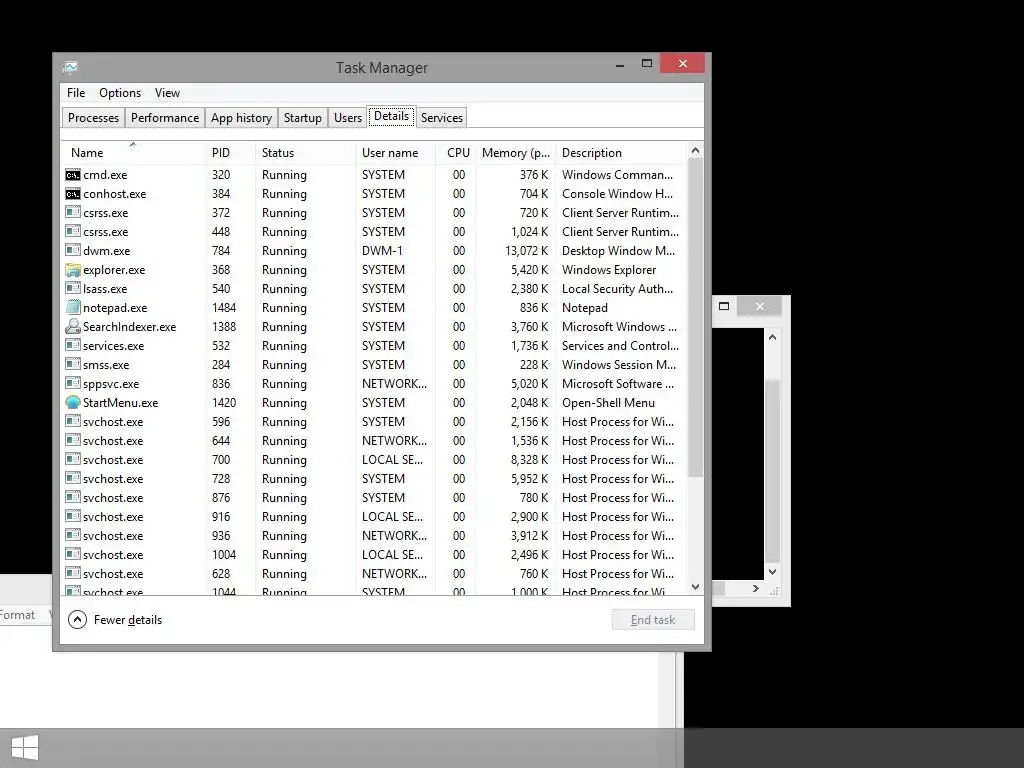
Task: Click the process list scroll down arrow
Action: (x=696, y=586)
